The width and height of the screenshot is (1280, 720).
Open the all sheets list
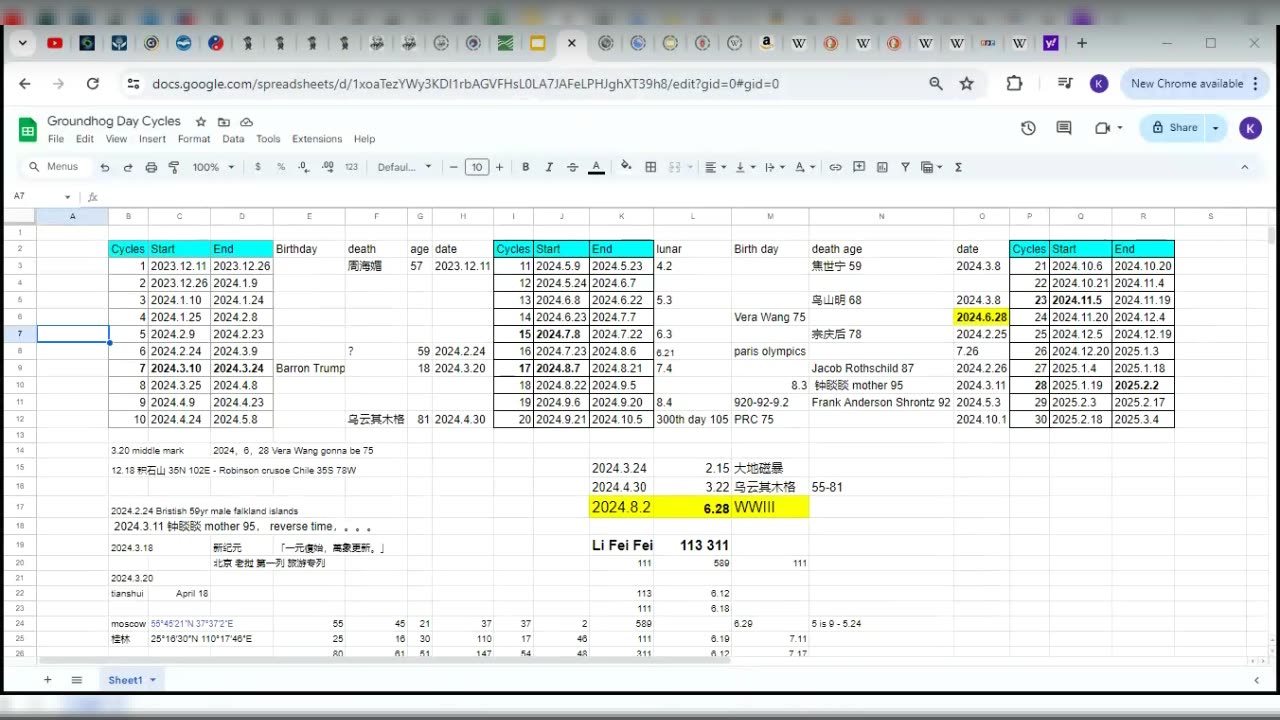coord(76,680)
